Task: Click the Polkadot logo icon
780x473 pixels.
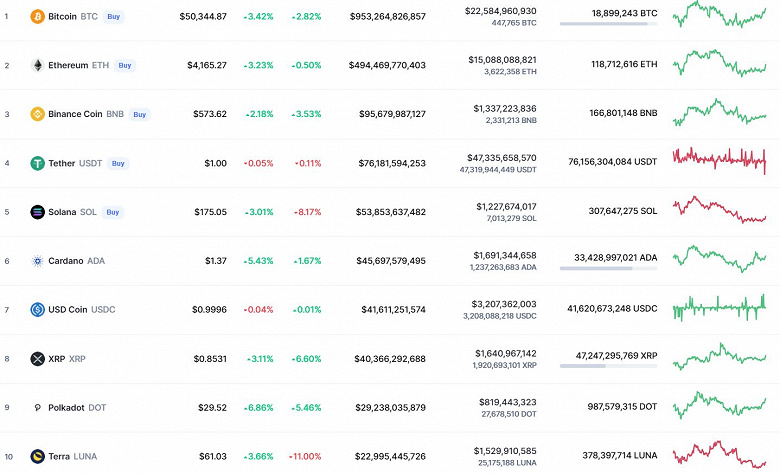Action: point(38,408)
